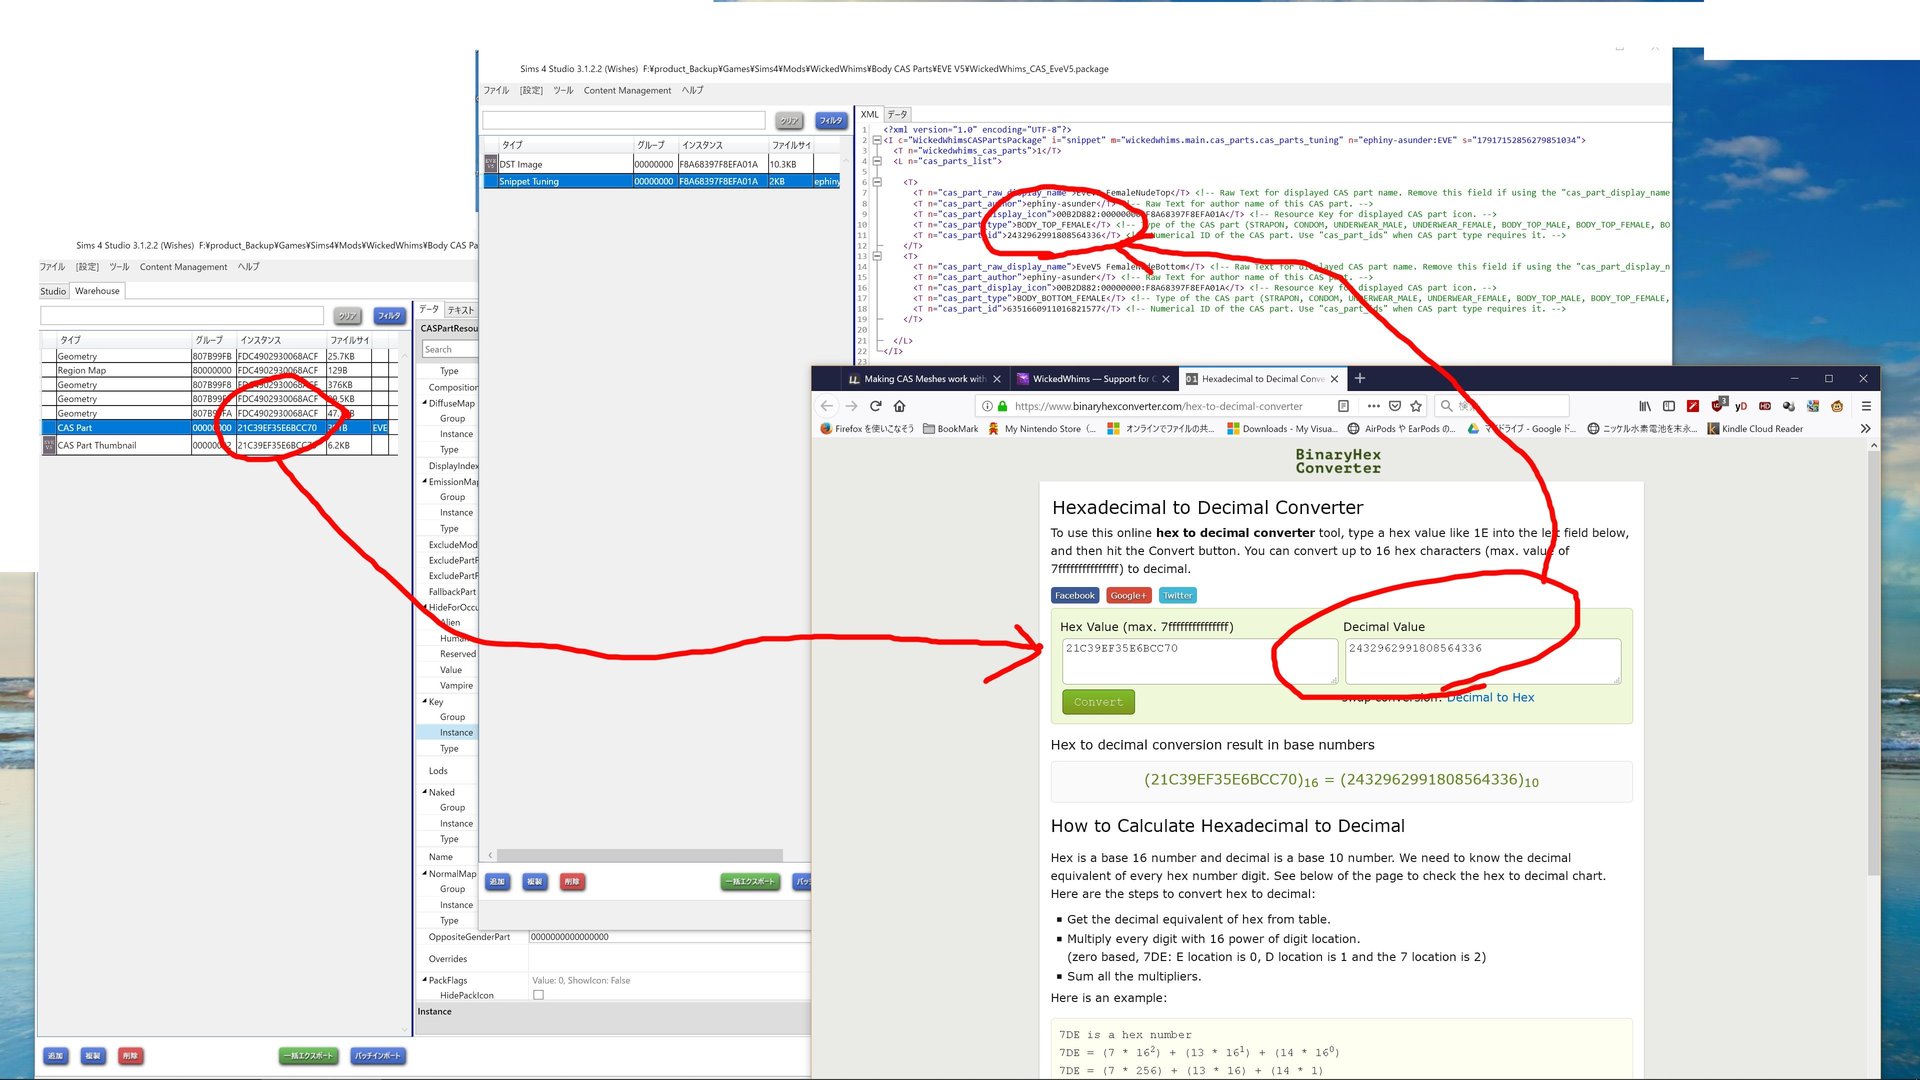This screenshot has height=1080, width=1920.
Task: Go back in the Firefox browser
Action: pyautogui.click(x=826, y=406)
